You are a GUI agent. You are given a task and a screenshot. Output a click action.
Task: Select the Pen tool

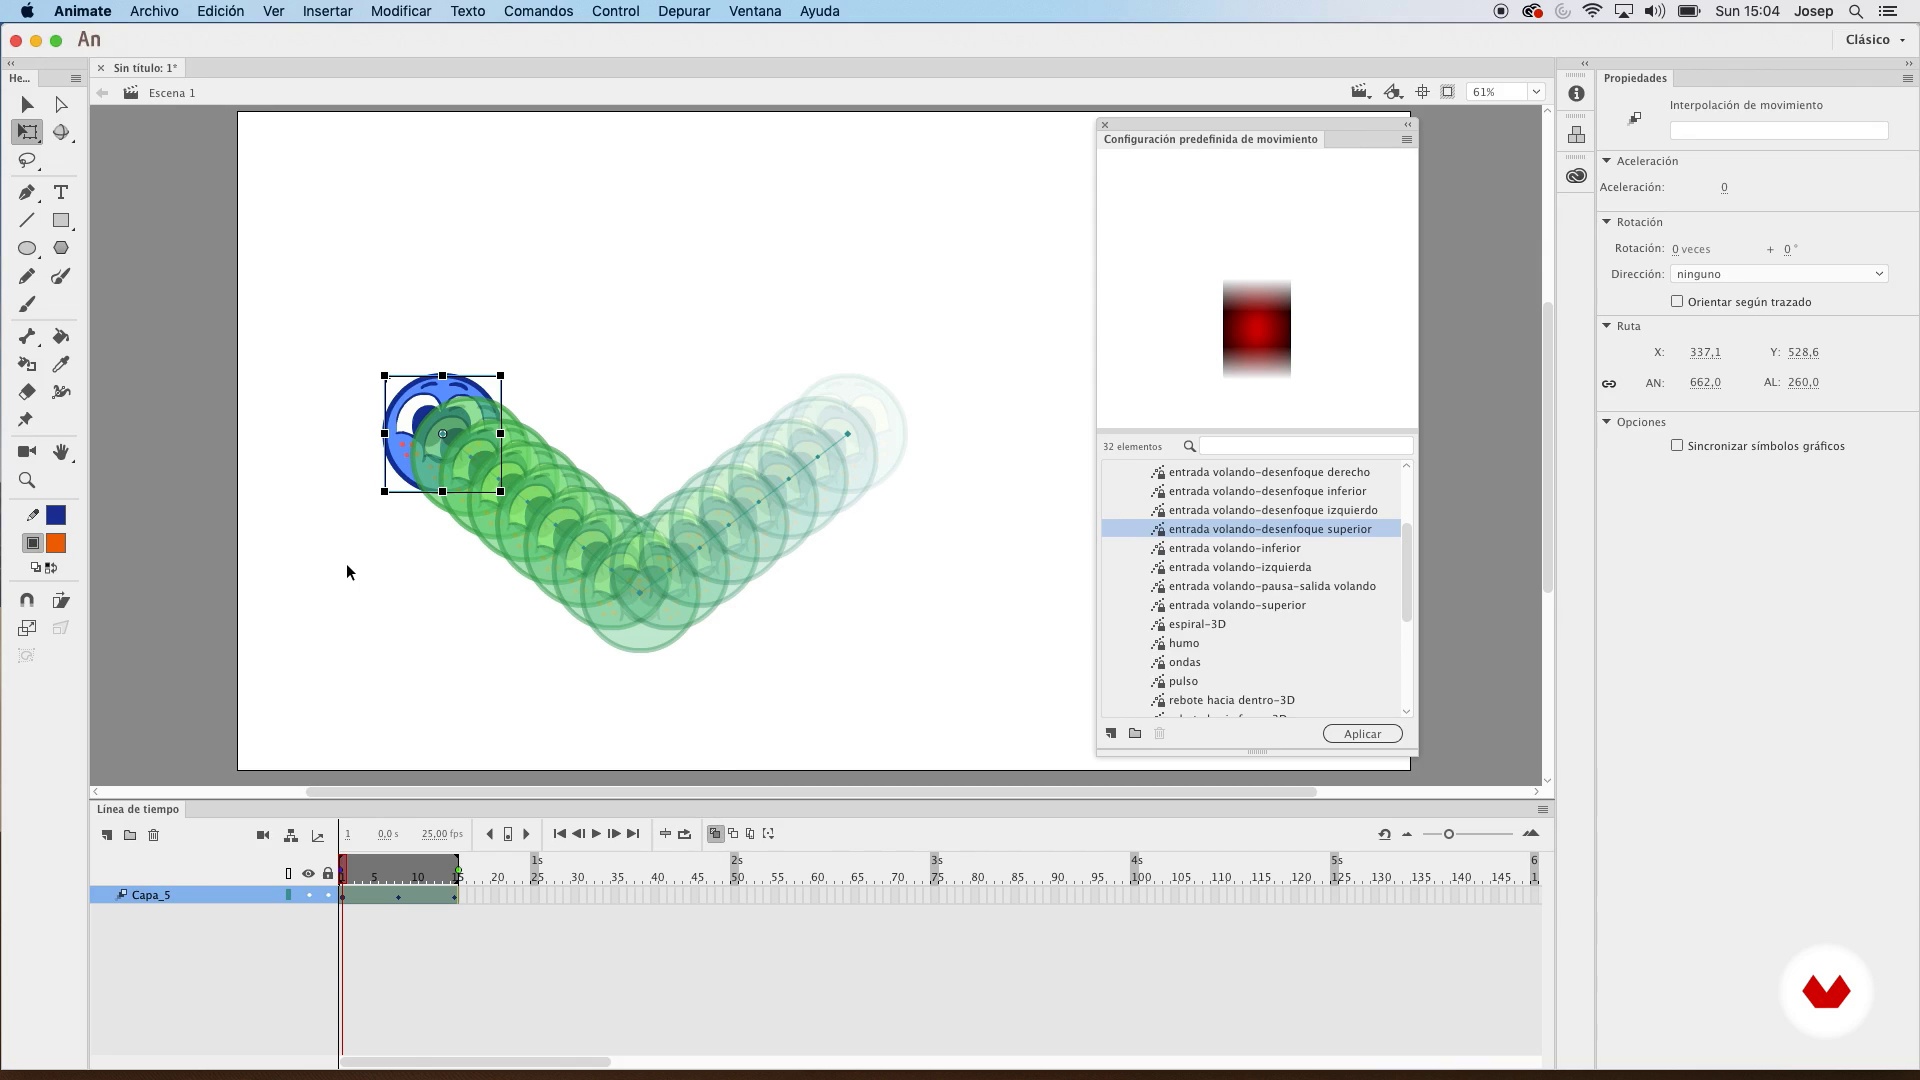click(27, 192)
